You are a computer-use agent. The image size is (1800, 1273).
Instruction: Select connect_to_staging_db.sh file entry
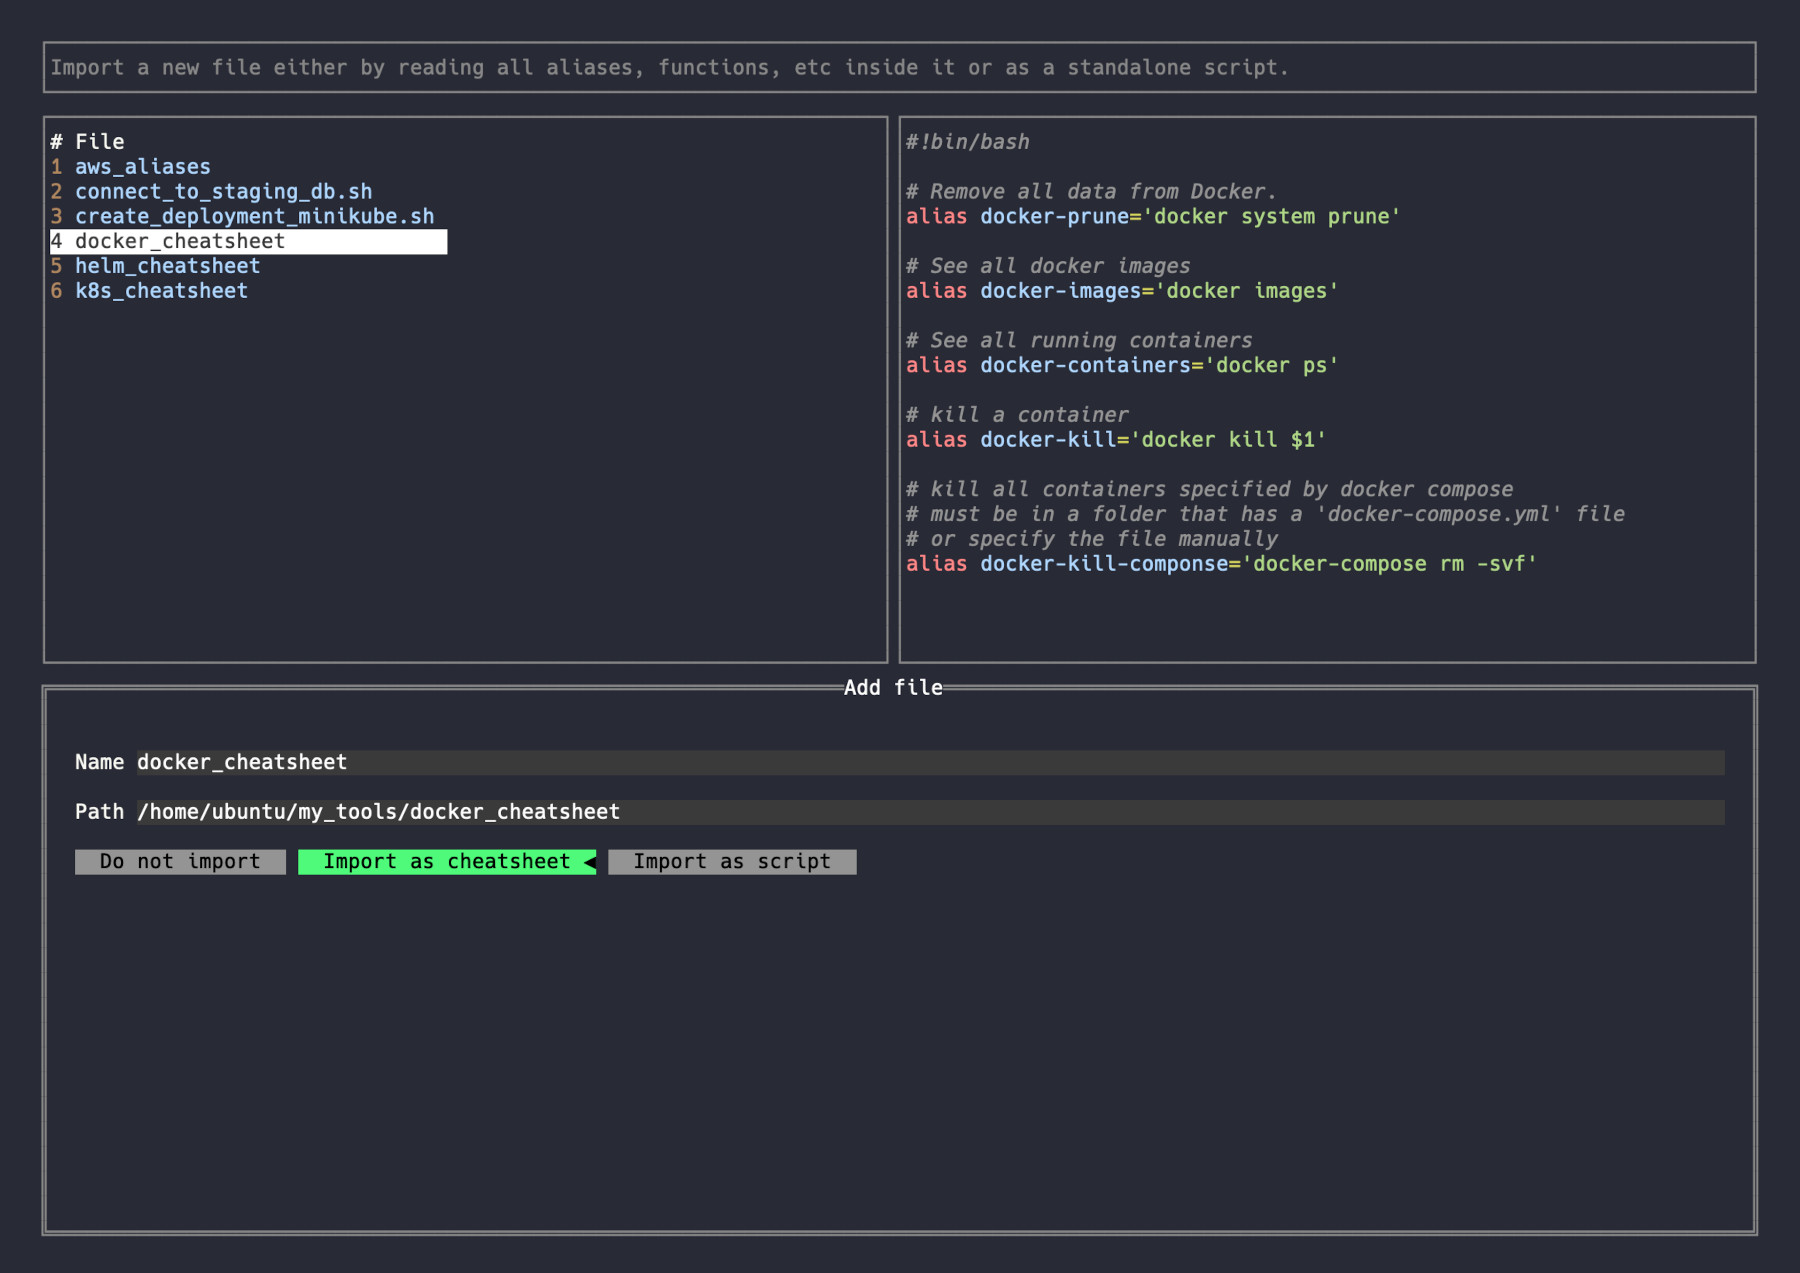(223, 192)
